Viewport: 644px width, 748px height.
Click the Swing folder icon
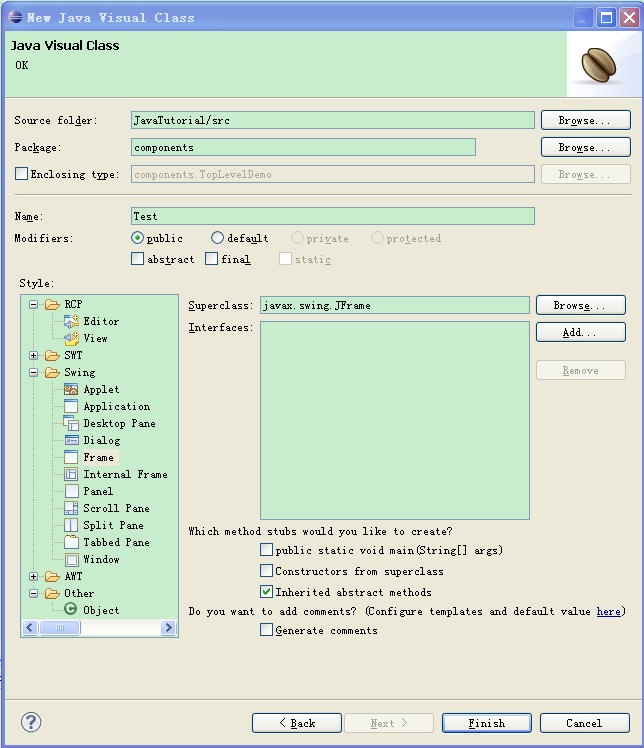click(x=52, y=373)
